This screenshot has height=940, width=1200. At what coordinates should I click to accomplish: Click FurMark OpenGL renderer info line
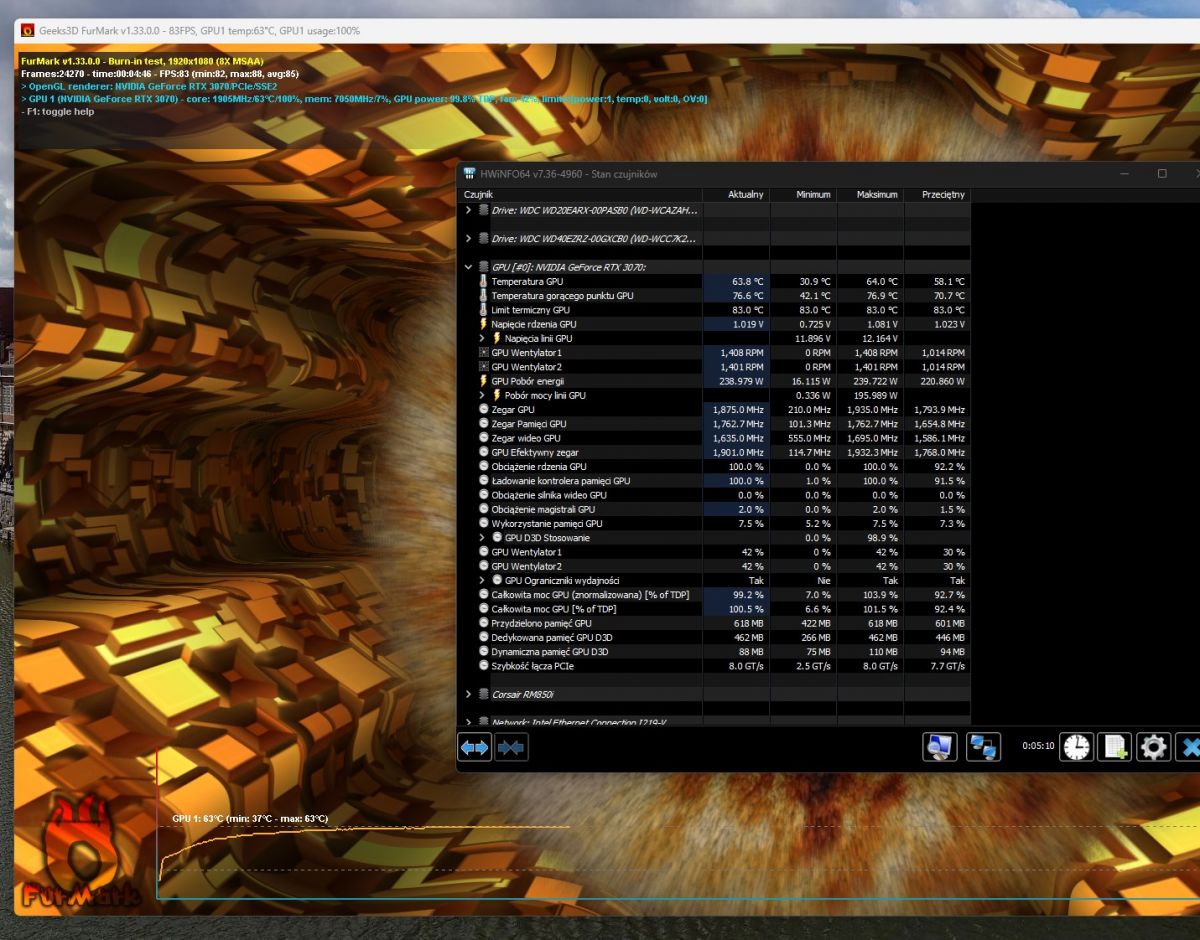149,86
